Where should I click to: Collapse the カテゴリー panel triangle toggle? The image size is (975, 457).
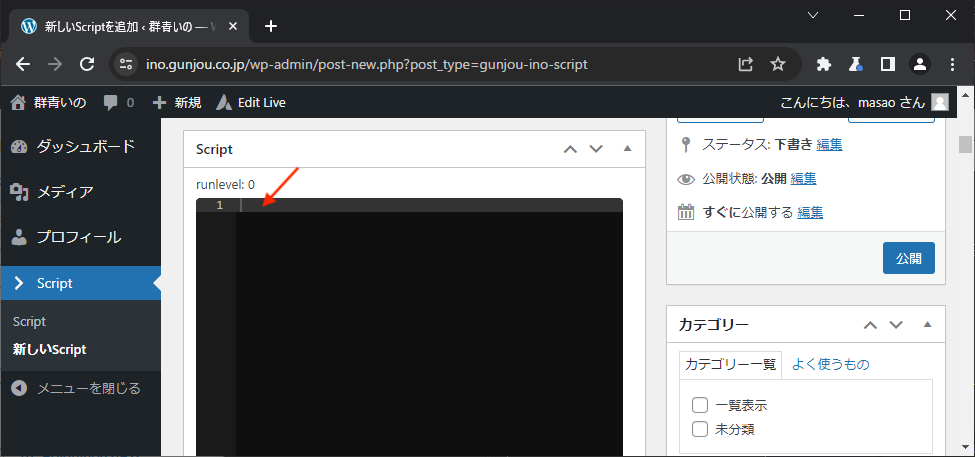coord(927,325)
